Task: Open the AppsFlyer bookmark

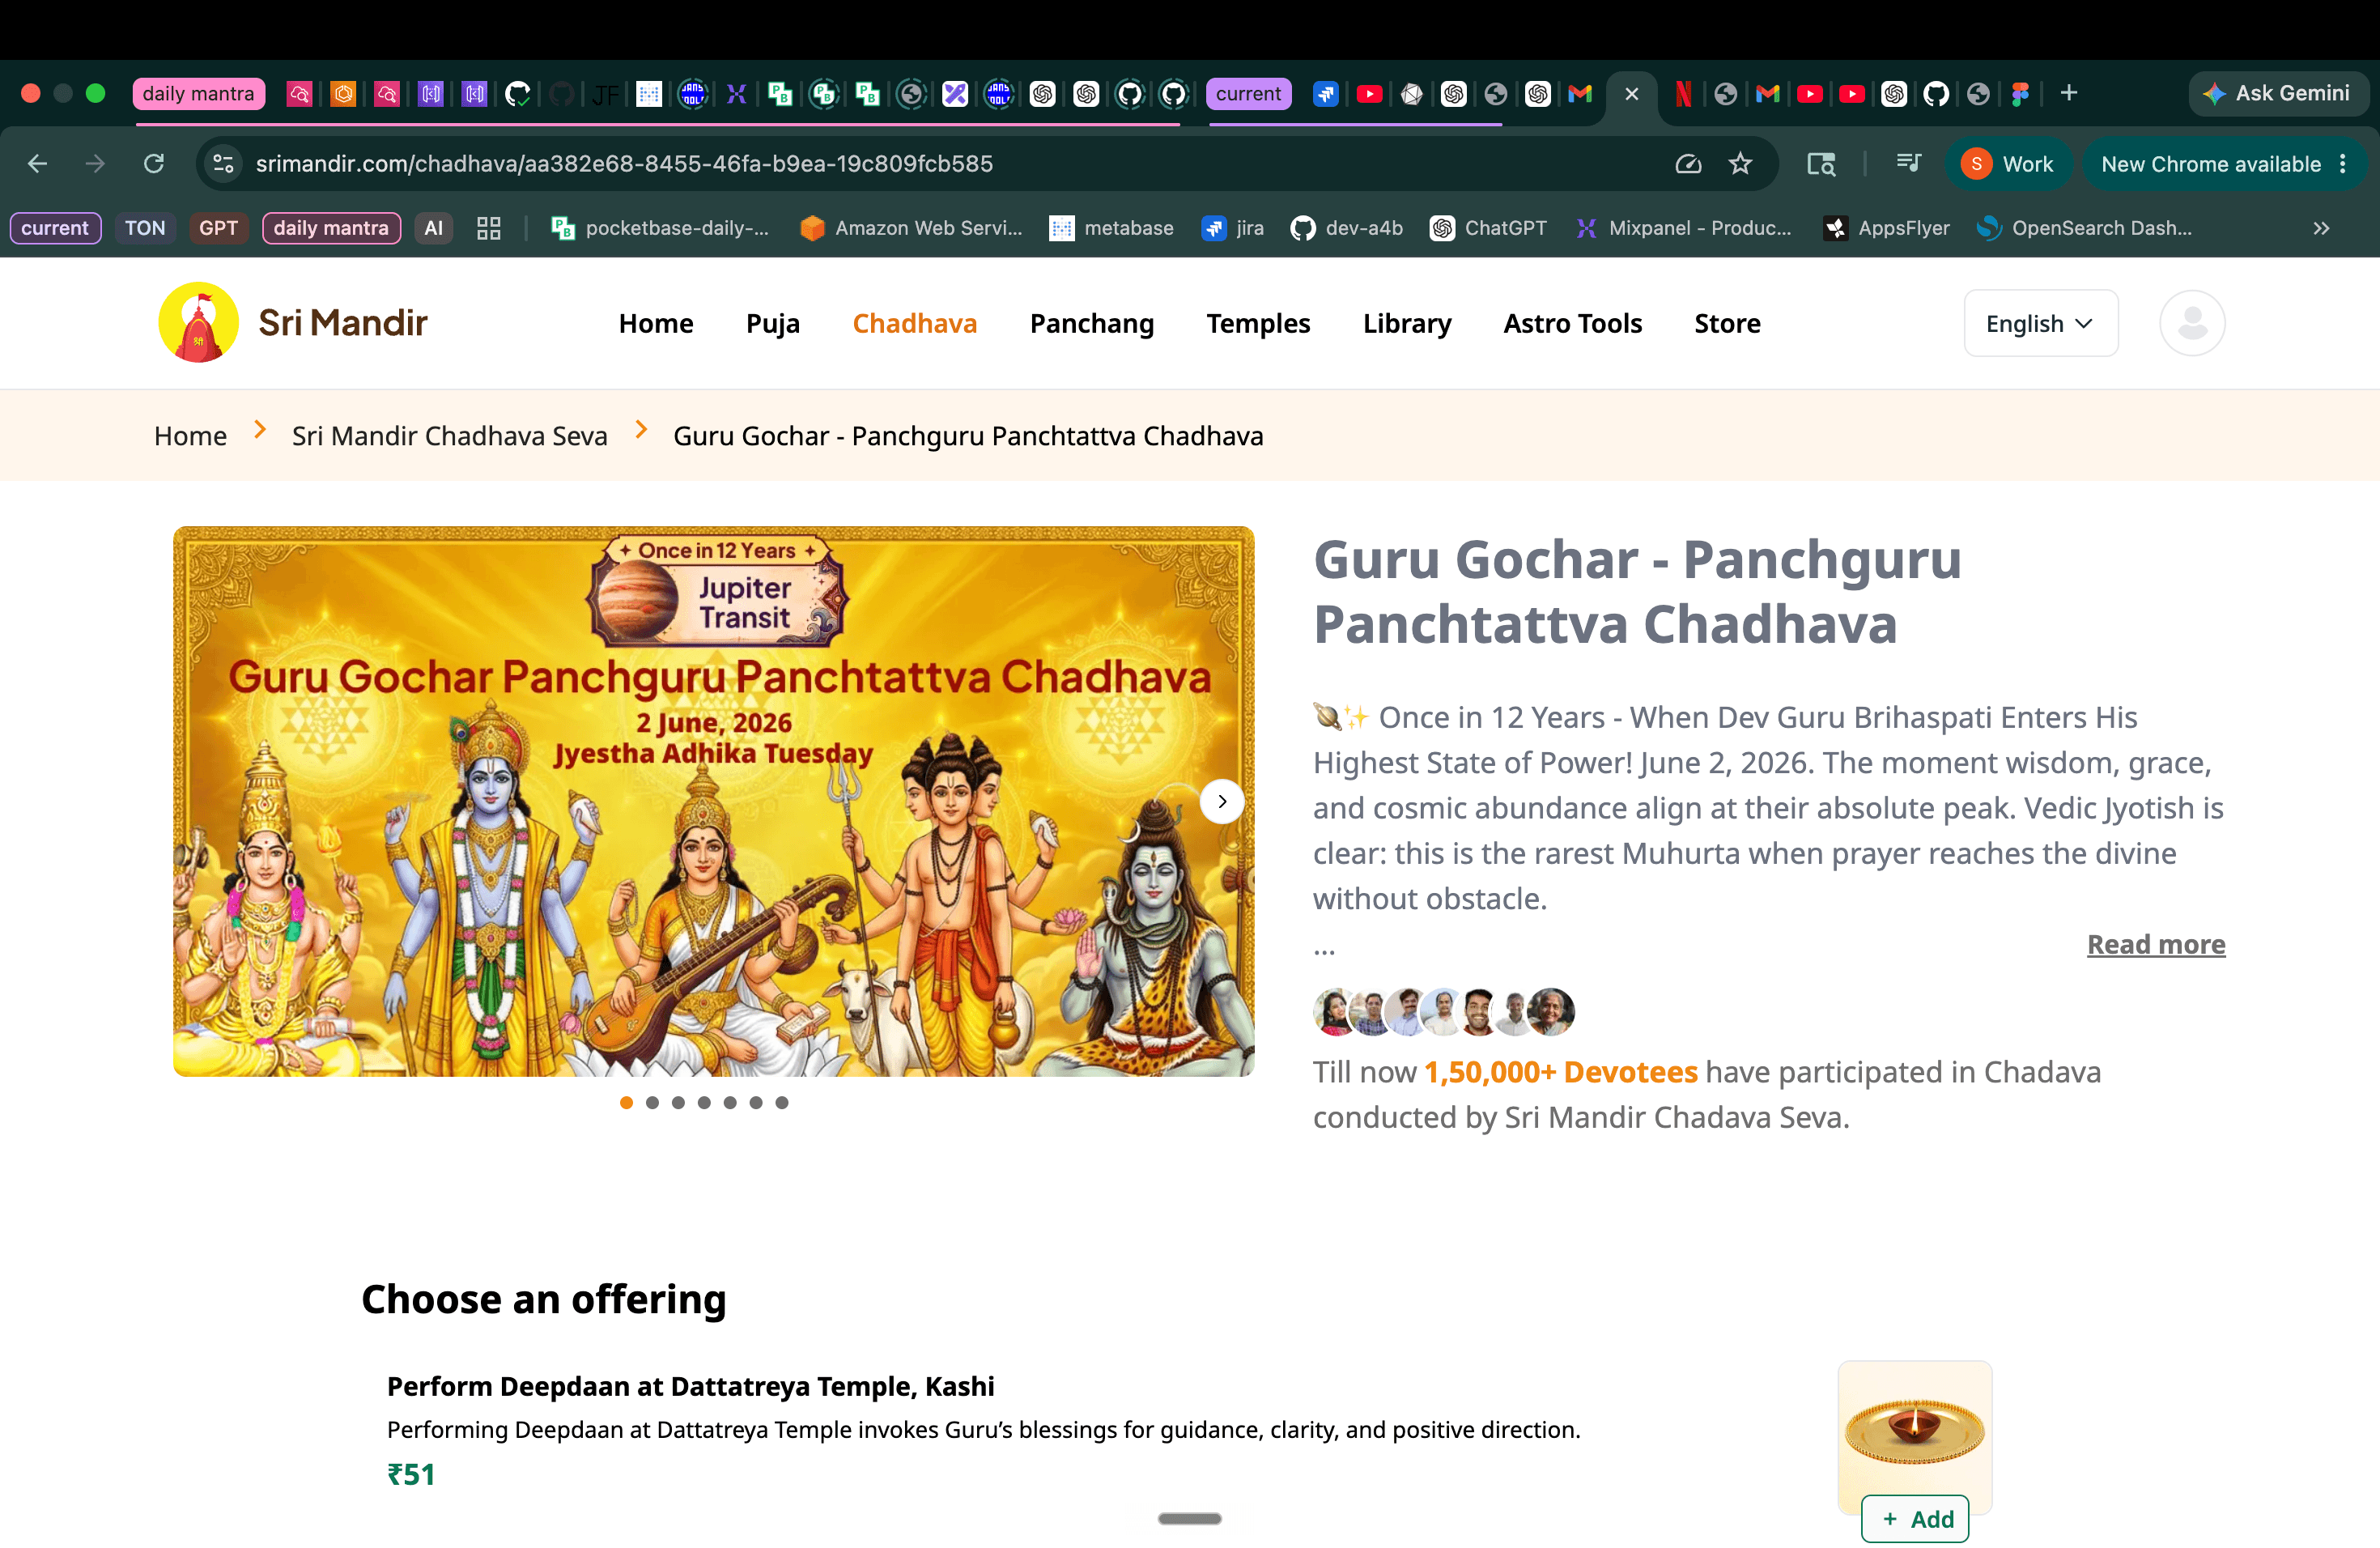Action: point(1886,228)
